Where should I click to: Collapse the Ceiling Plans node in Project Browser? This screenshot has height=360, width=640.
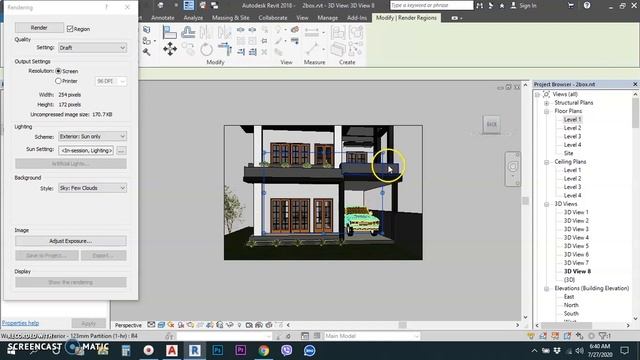547,162
